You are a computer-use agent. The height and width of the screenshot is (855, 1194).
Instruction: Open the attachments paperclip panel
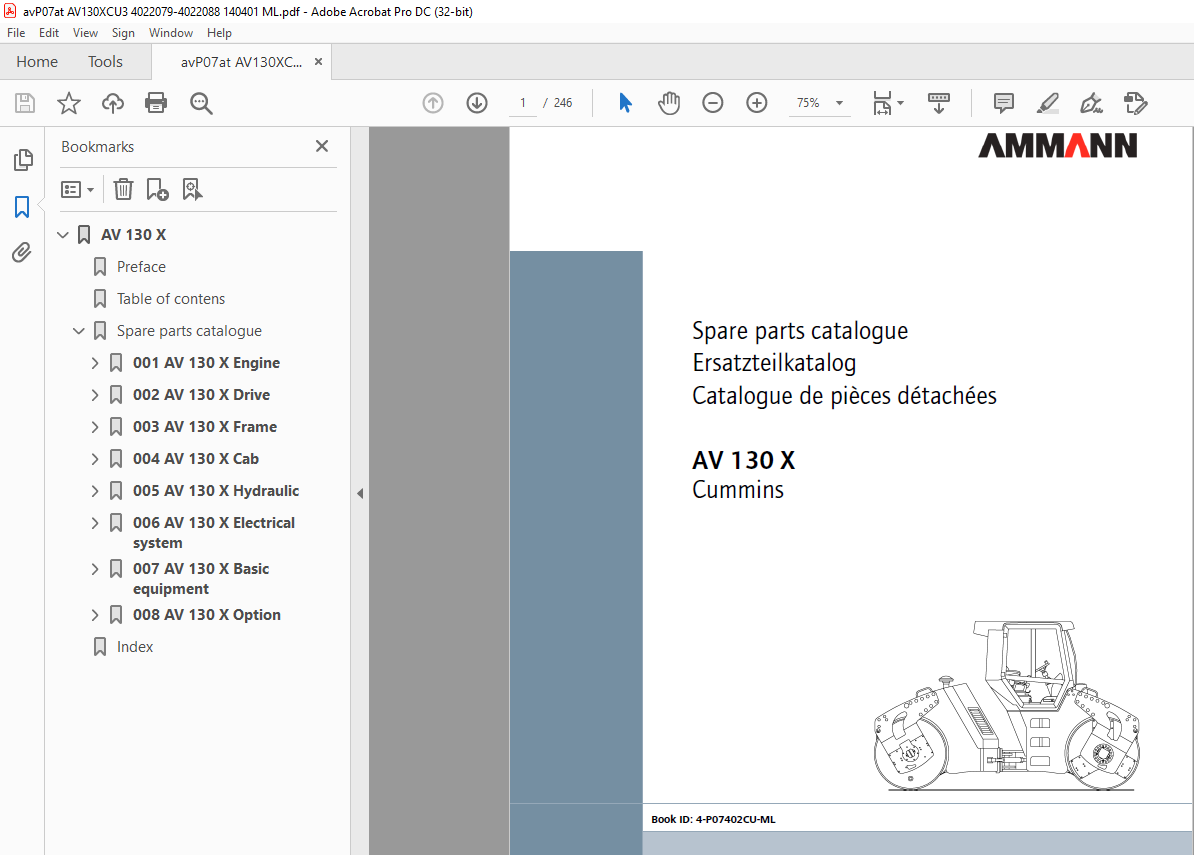pos(22,252)
